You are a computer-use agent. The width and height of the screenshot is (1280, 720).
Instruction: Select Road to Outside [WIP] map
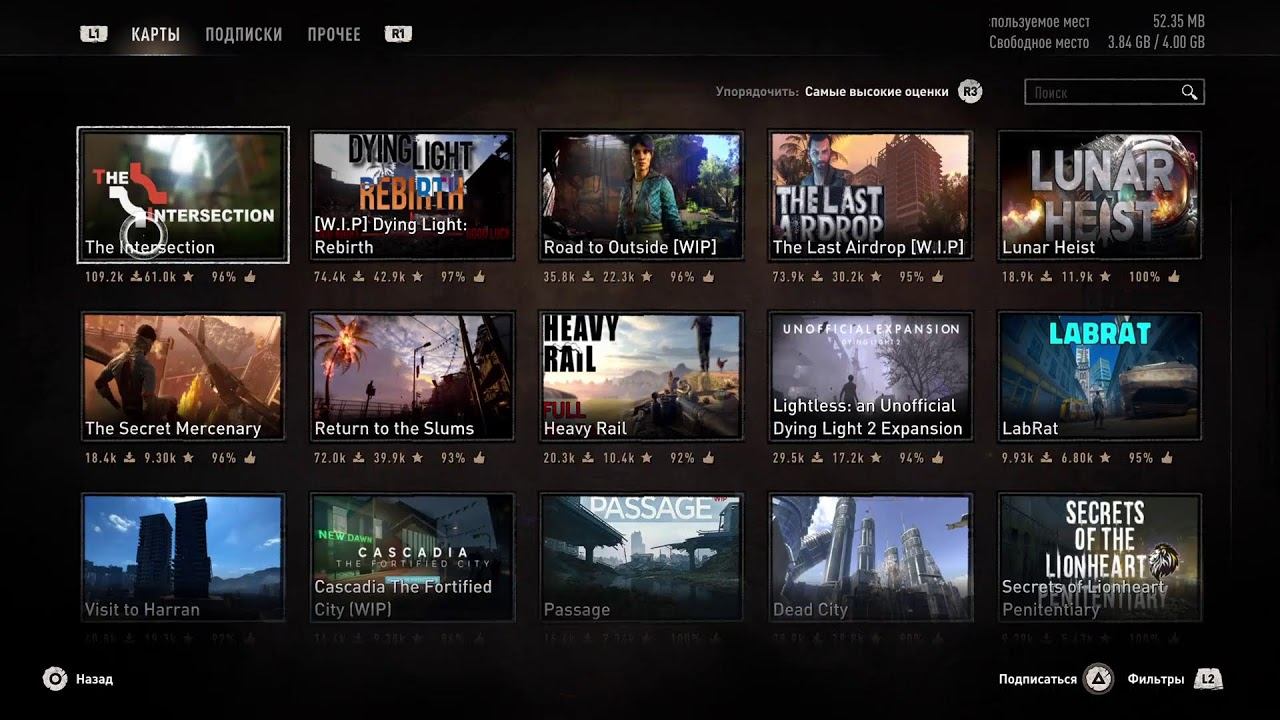[641, 195]
